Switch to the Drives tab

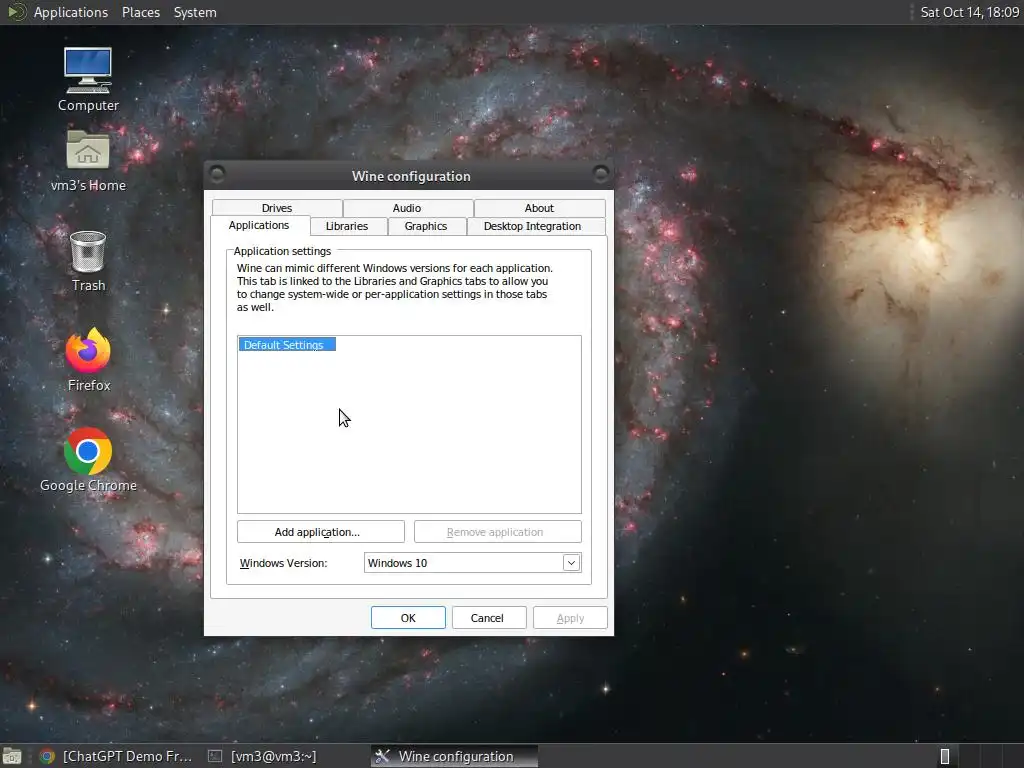[277, 208]
